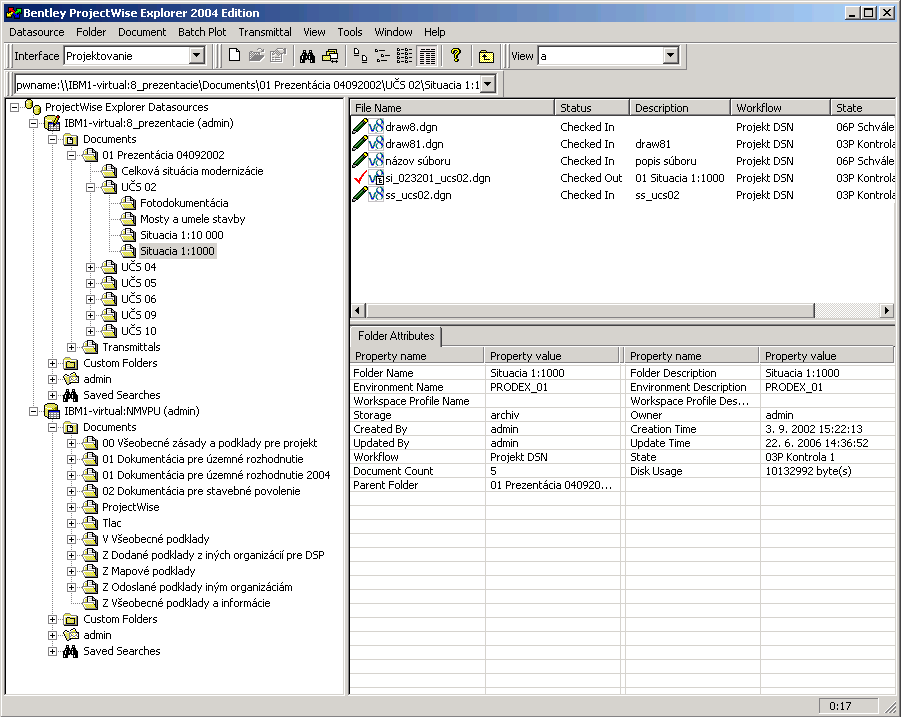Screen dimensions: 901x717
Task: Select the si_023201_ucs02.dgn checked-out file icon
Action: click(x=376, y=178)
